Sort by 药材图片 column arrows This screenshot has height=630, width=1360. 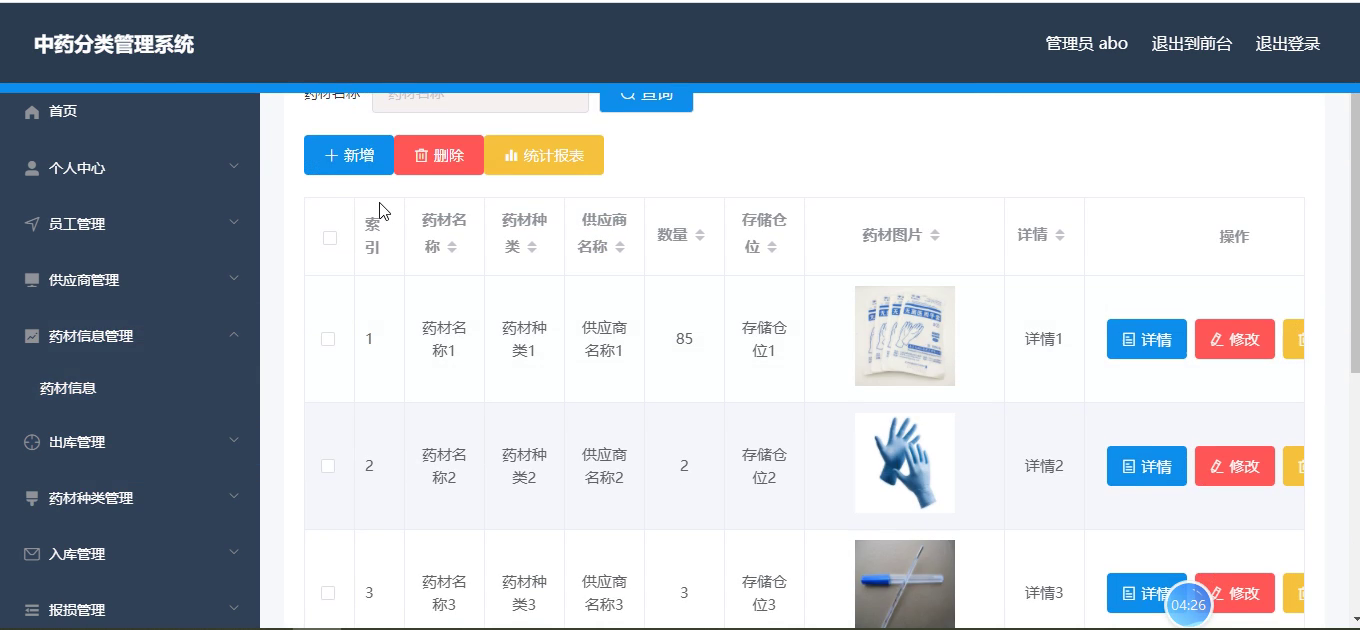935,235
